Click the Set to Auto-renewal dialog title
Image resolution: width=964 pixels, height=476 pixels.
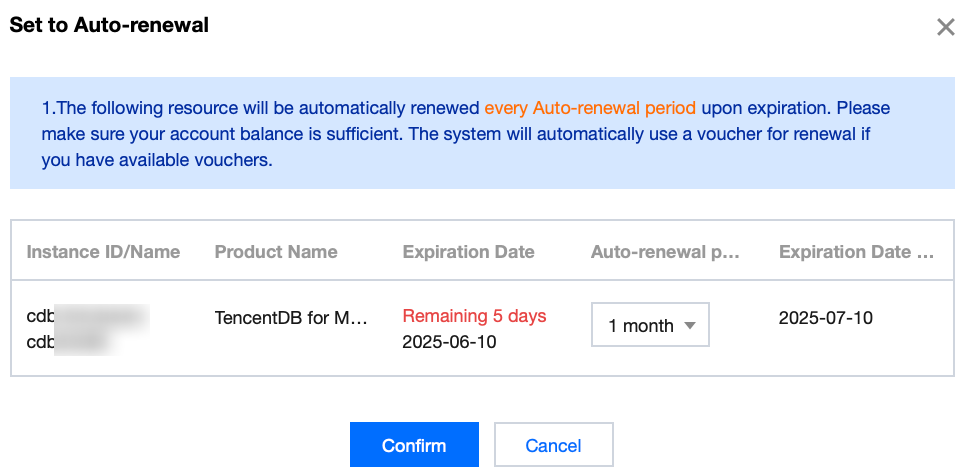pyautogui.click(x=109, y=26)
